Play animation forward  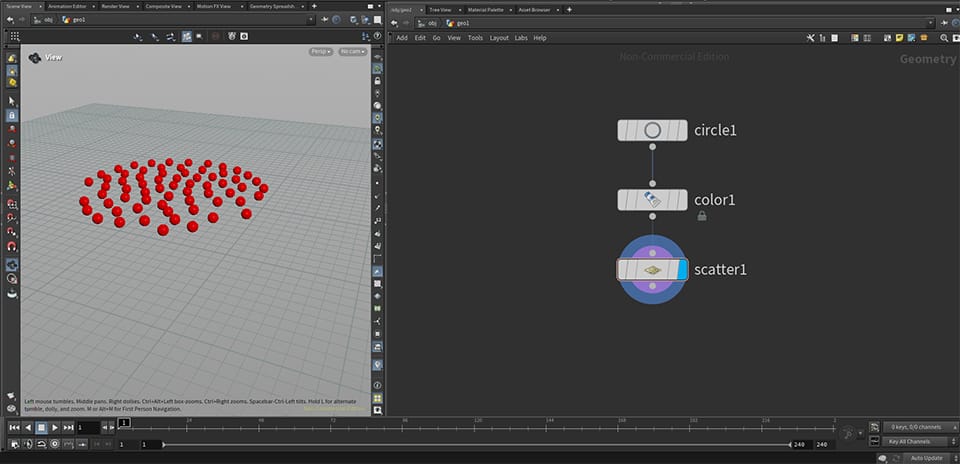55,427
